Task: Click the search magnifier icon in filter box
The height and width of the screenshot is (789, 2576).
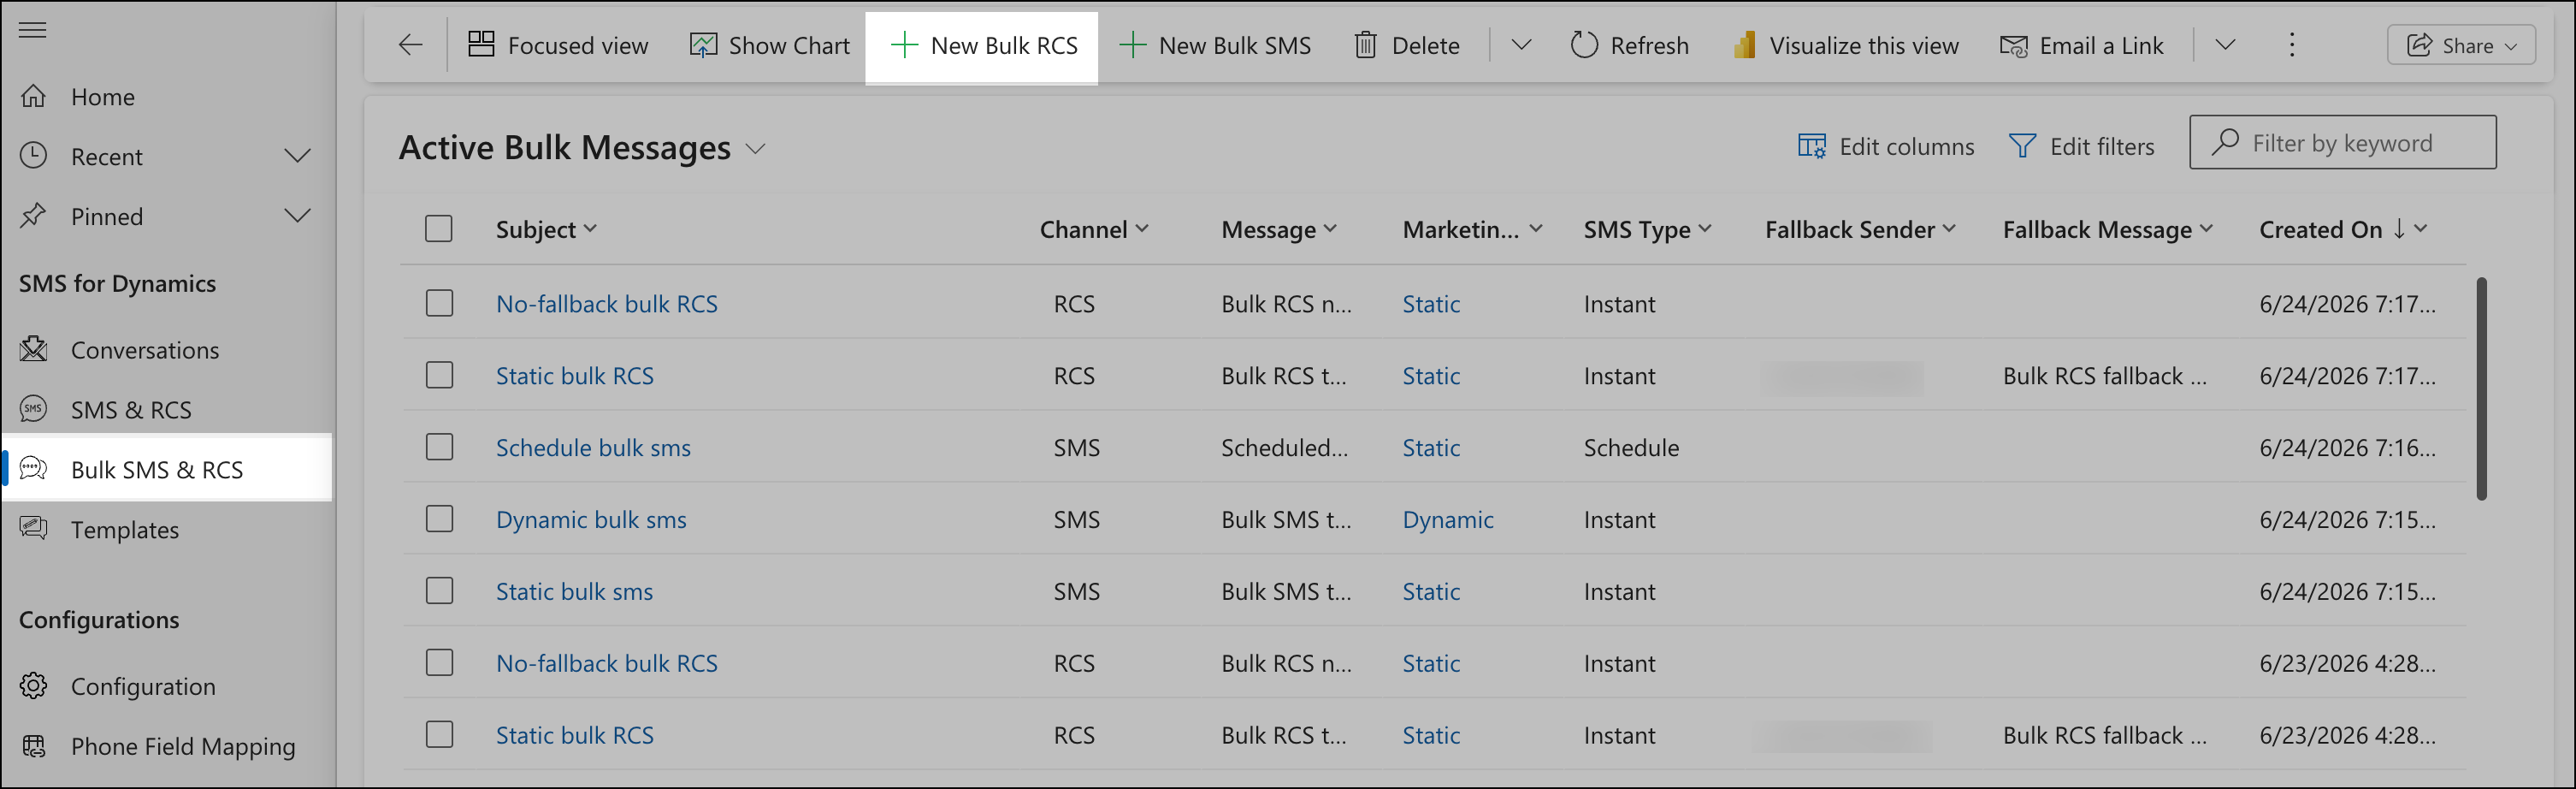Action: [x=2225, y=142]
